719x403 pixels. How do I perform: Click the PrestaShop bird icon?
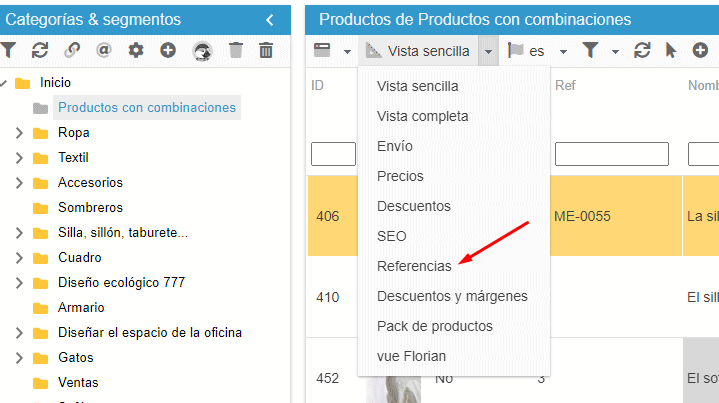202,51
